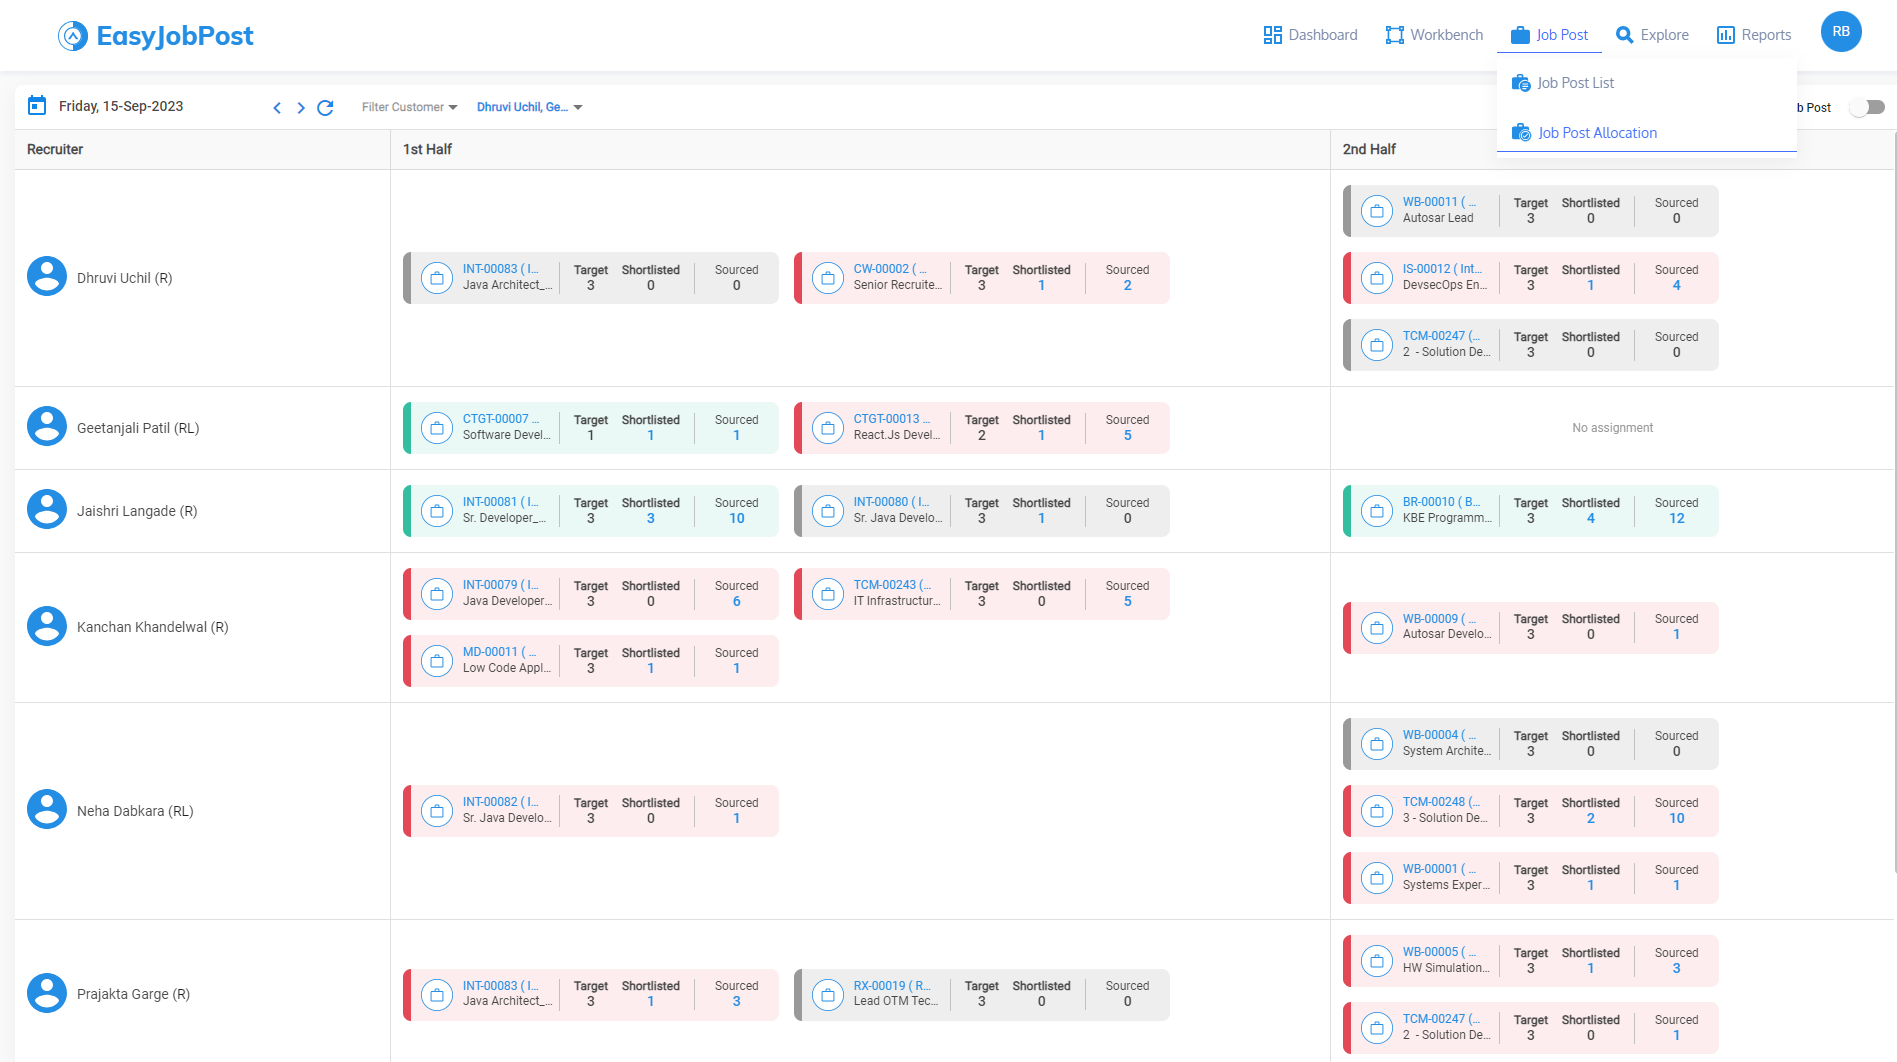
Task: Go to the Dashboard tab
Action: click(x=1310, y=35)
